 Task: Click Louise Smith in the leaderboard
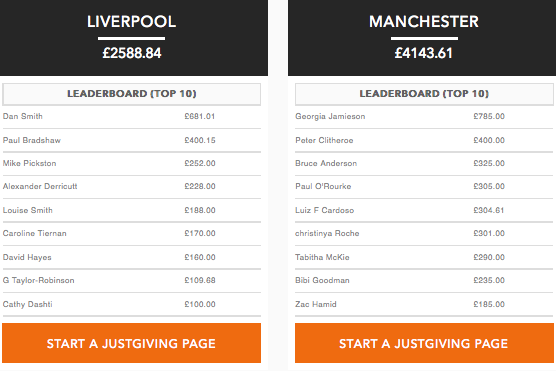tap(132, 210)
